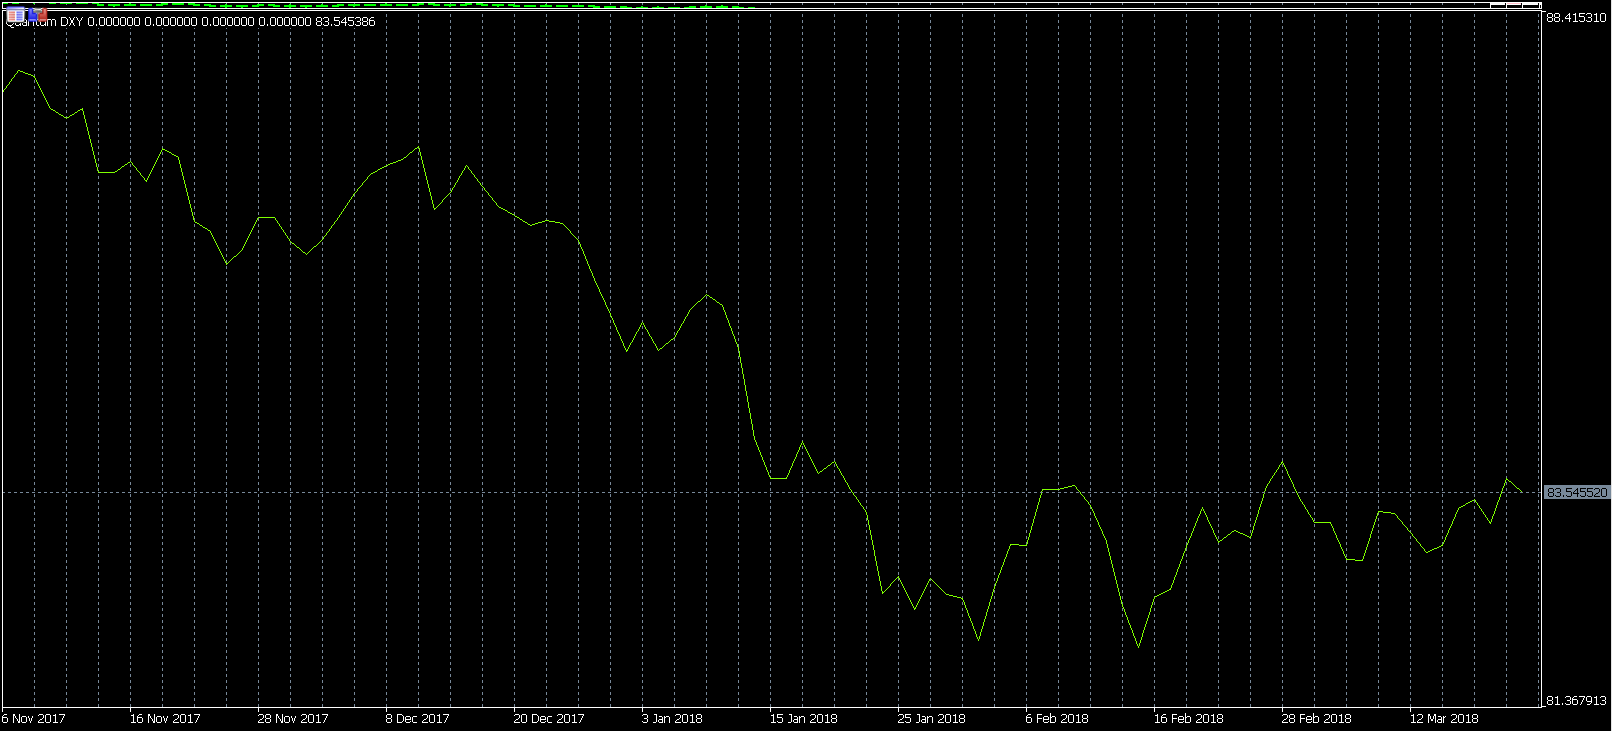Restore the chart sub-window with the middle button
Screen dimensions: 1613x731
1513,5
